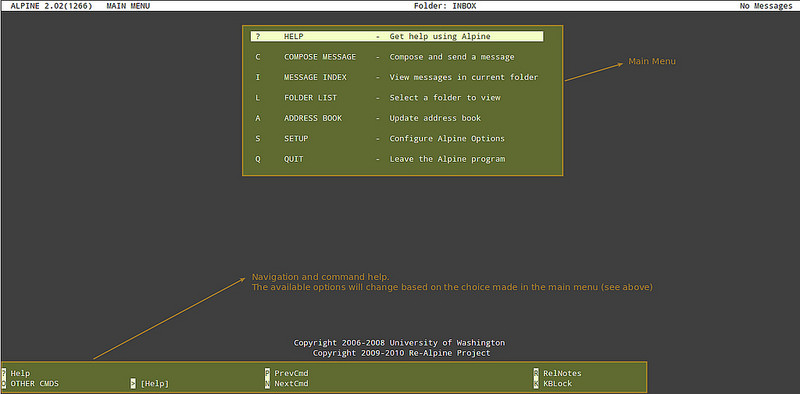Click the 'No Messages' indicator
800x394 pixels.
[x=766, y=6]
